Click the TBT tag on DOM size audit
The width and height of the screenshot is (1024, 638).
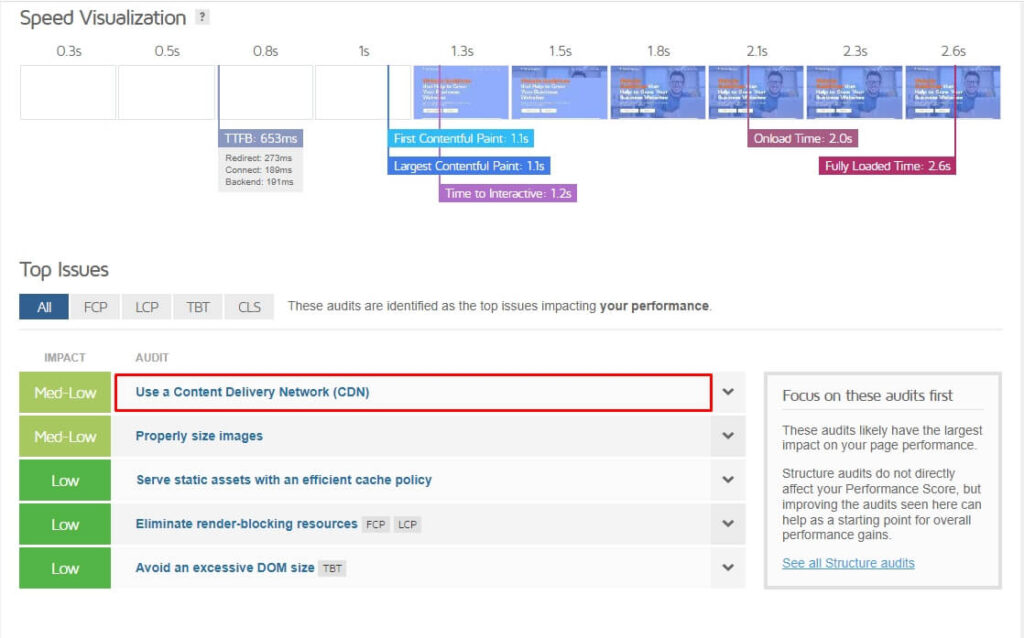(x=332, y=568)
